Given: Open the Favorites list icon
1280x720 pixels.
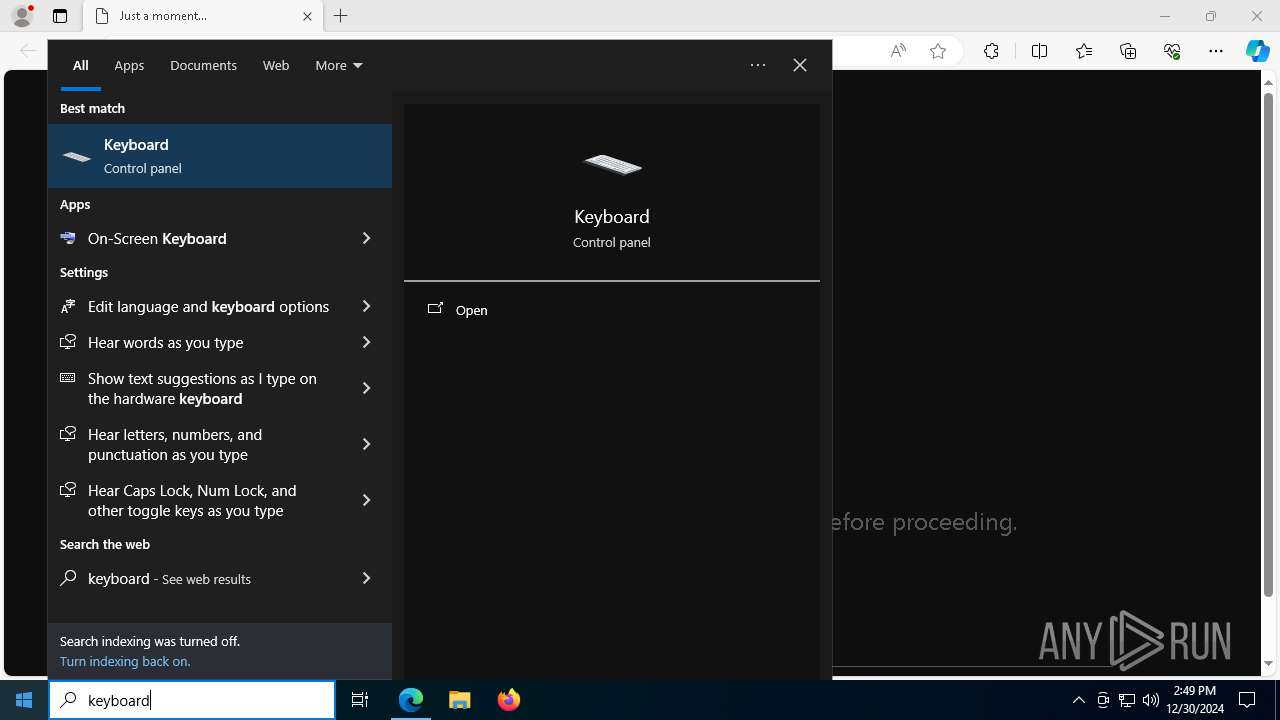Looking at the screenshot, I should pos(1084,51).
